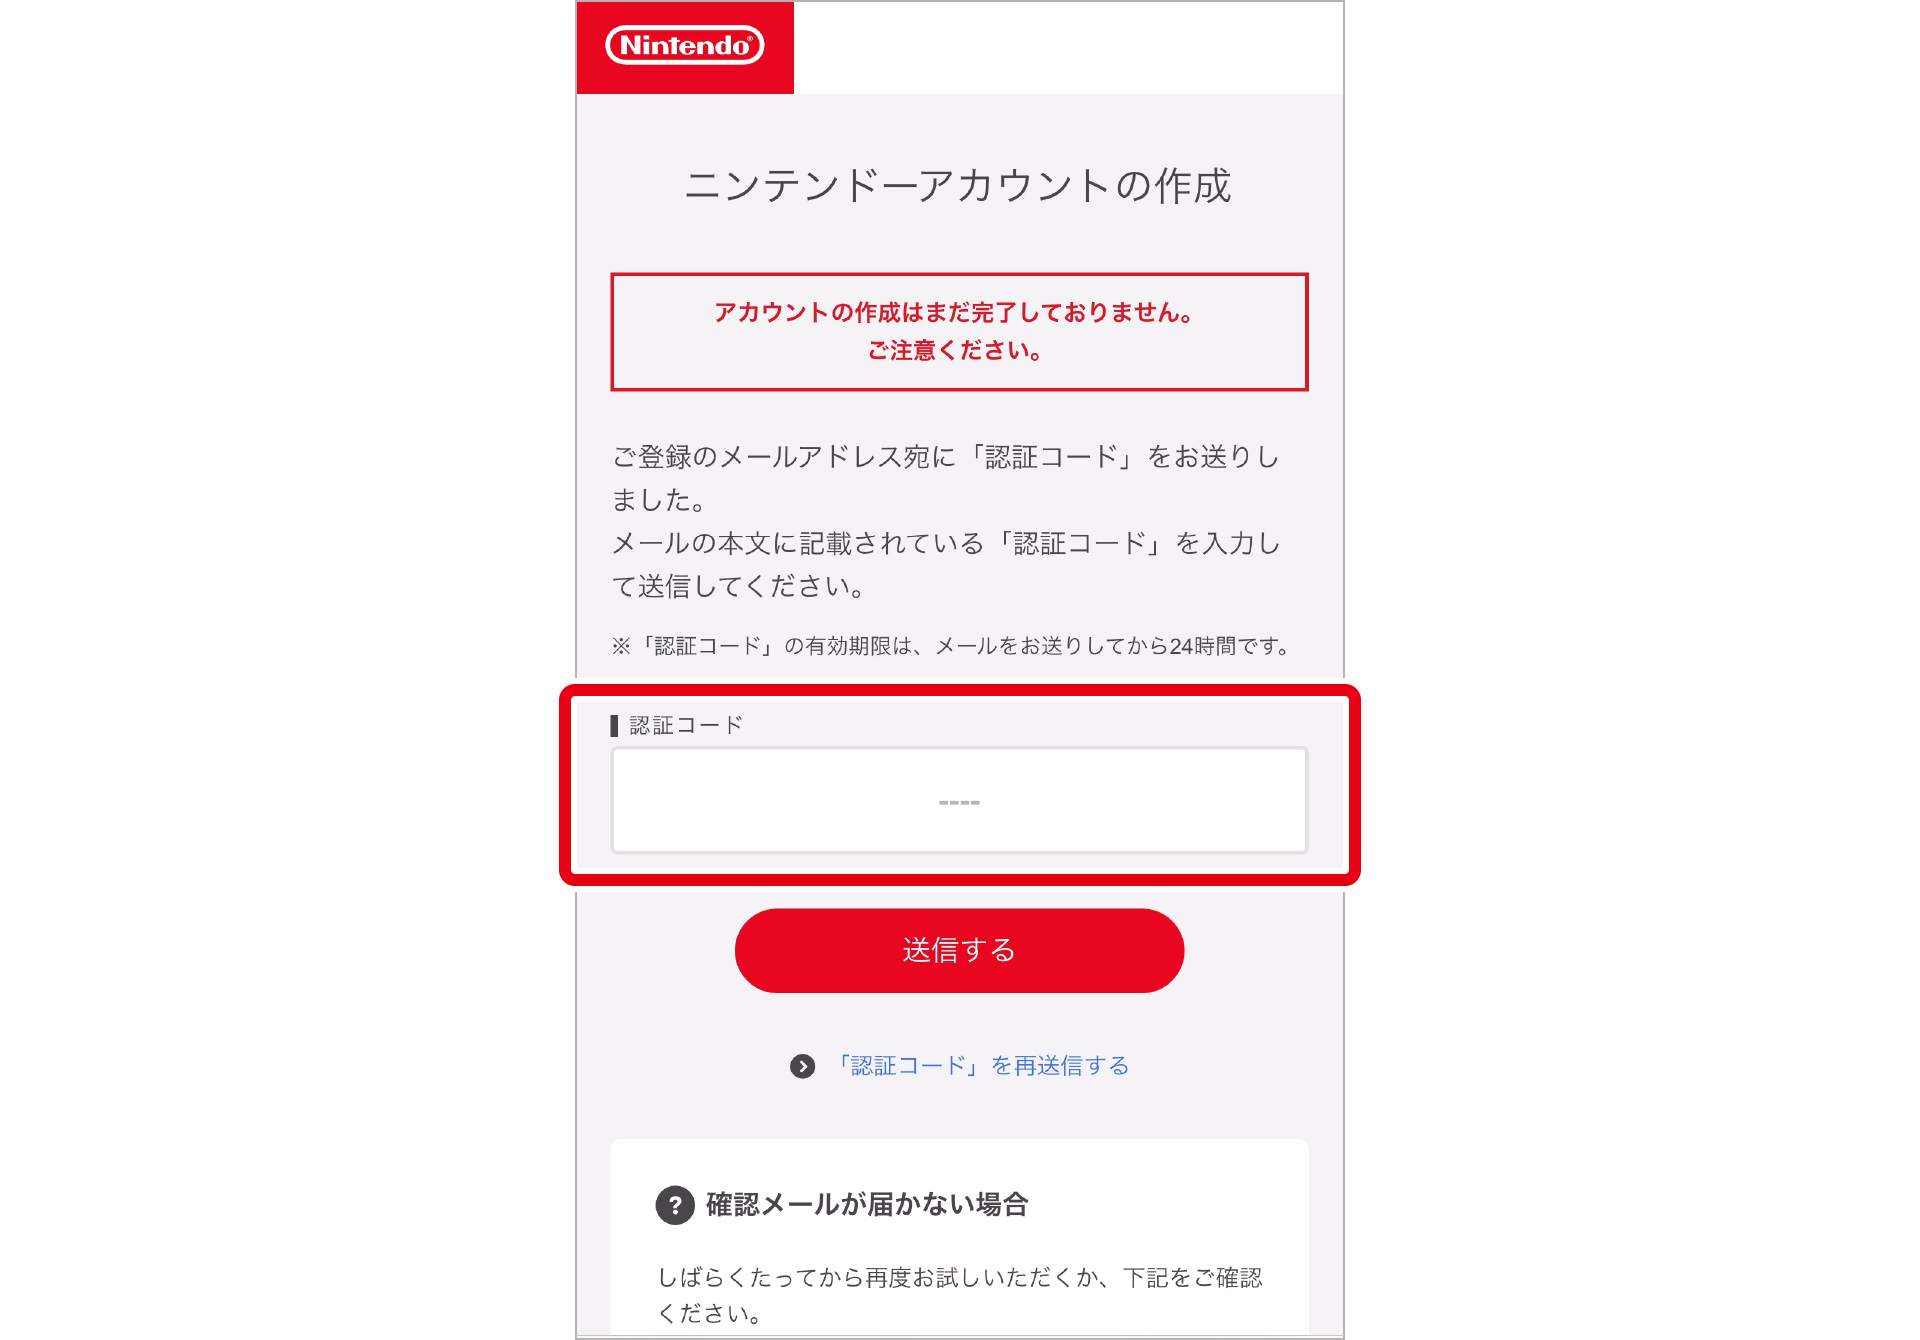Click the しばらくたってから再度お試し help text
This screenshot has width=1920, height=1340.
(960, 1295)
